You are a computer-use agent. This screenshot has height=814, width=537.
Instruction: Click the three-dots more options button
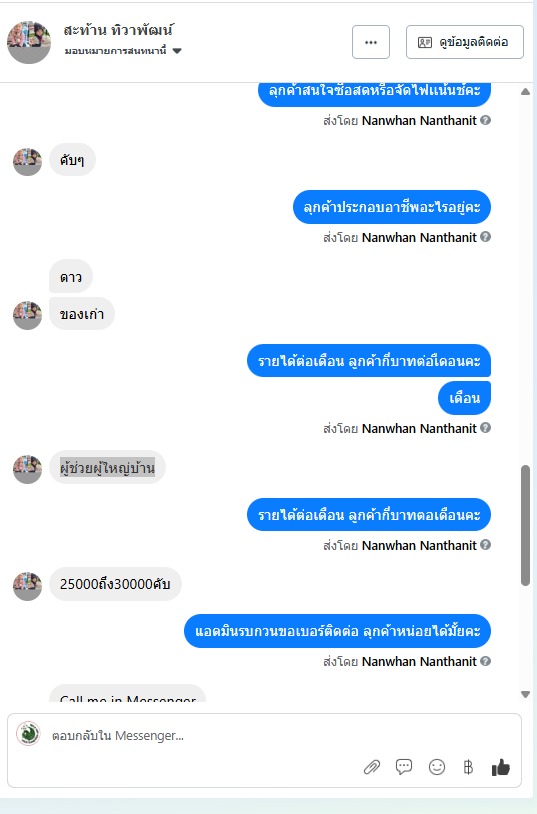coord(371,42)
